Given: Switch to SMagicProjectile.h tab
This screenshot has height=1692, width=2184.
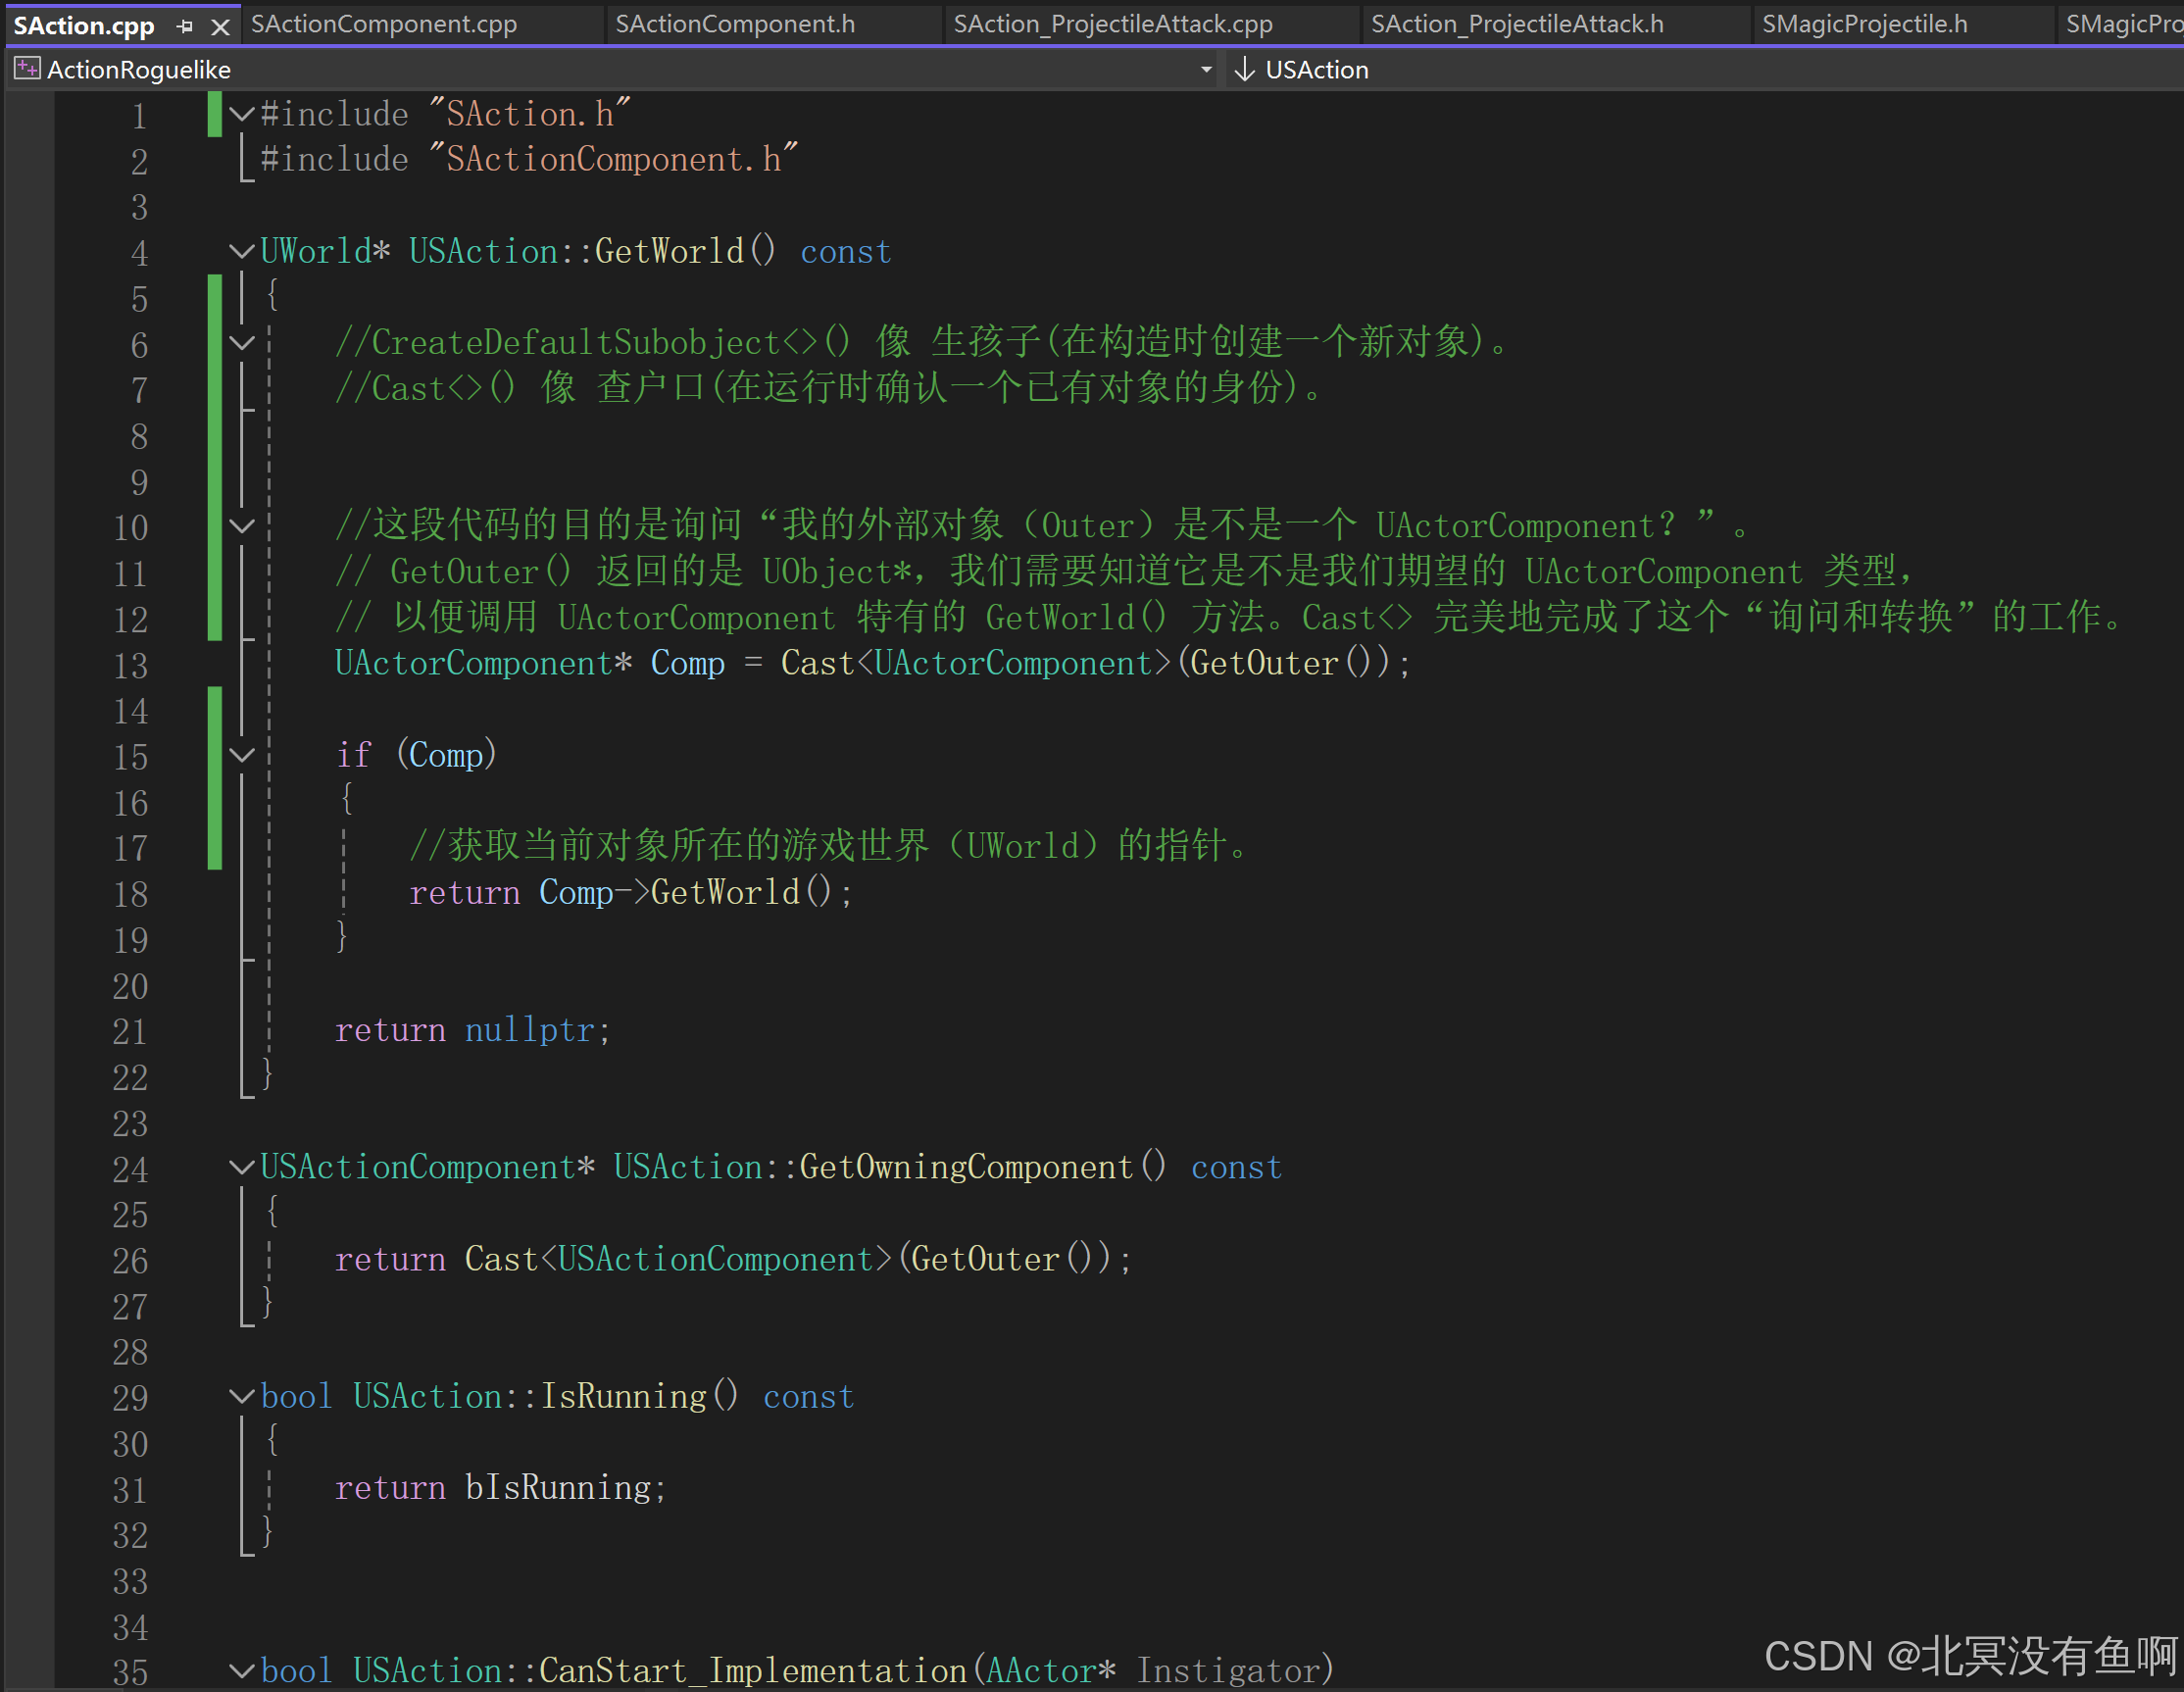Looking at the screenshot, I should (x=1864, y=24).
